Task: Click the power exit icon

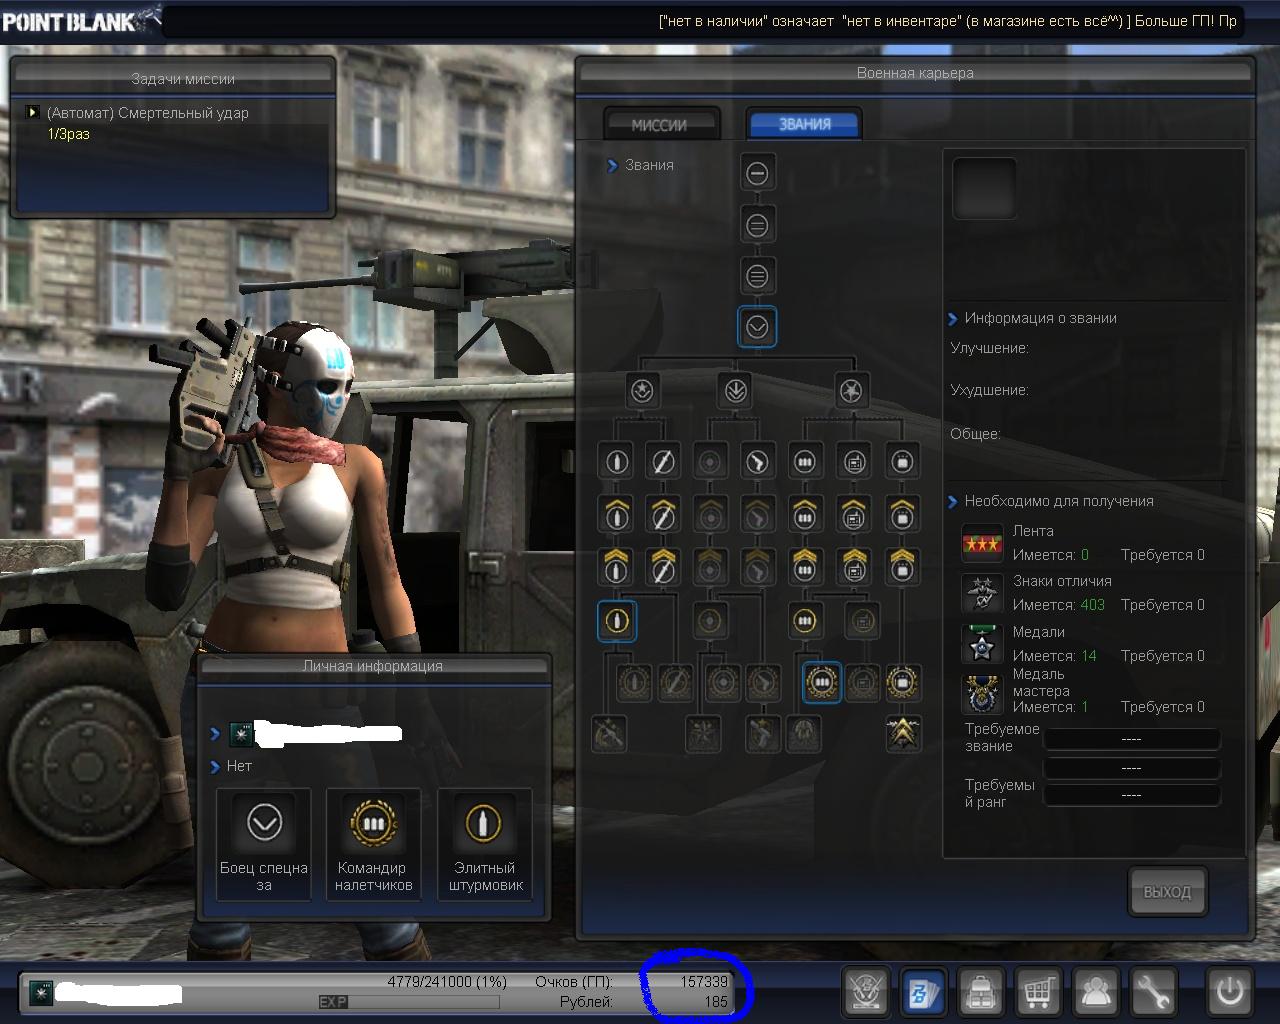Action: coord(1229,991)
